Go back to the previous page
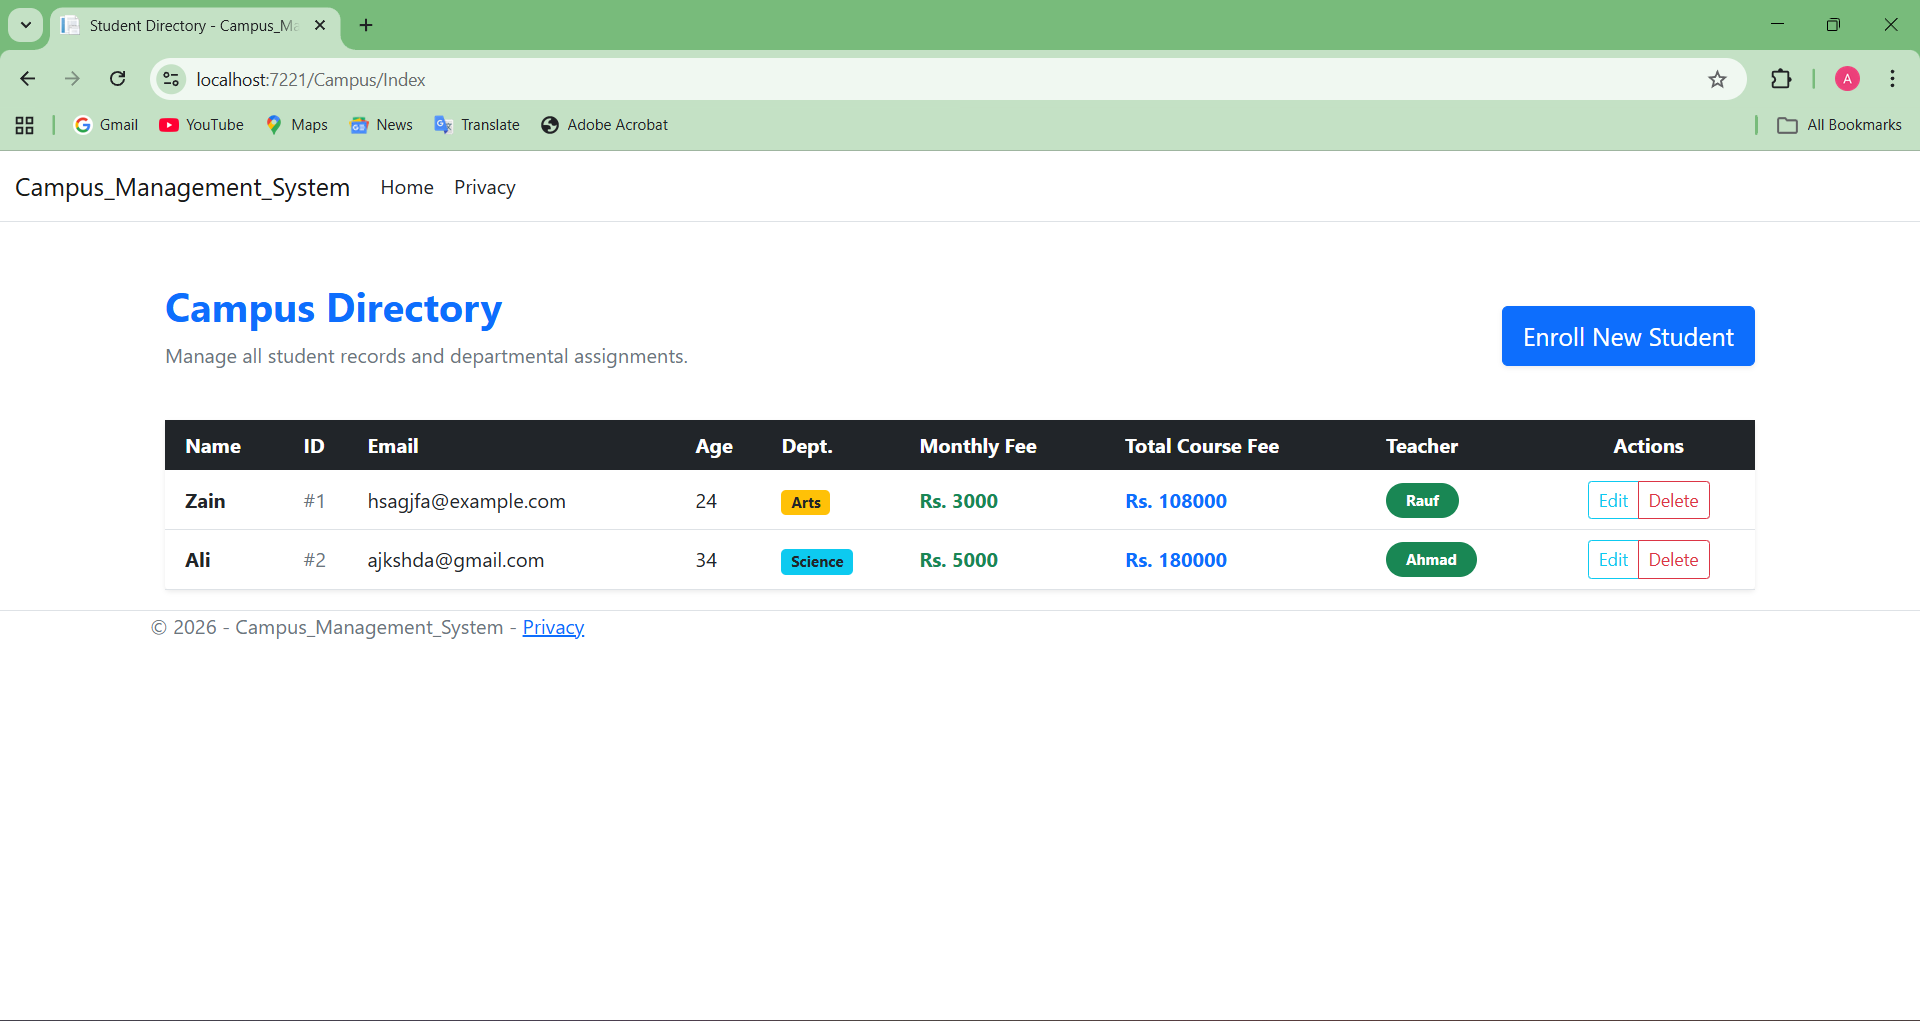The image size is (1920, 1021). click(28, 79)
